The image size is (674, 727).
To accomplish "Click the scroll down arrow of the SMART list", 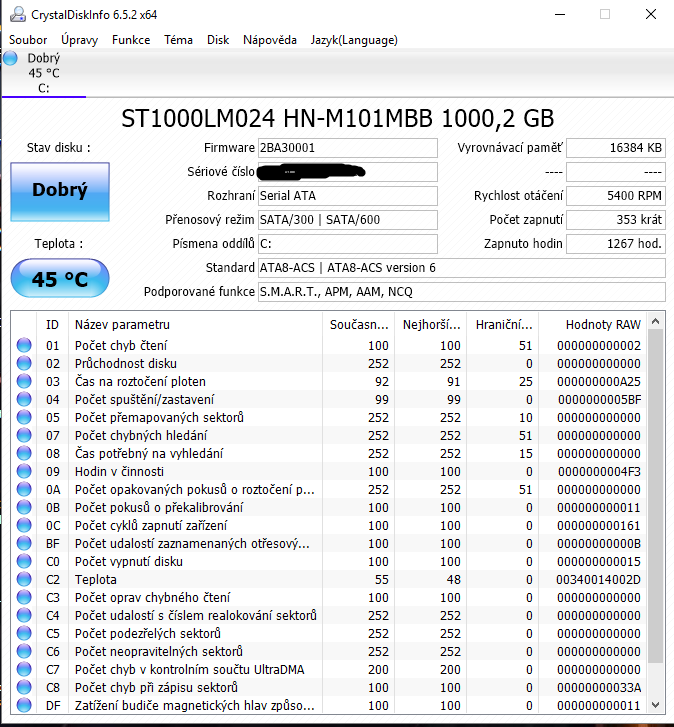I will tap(655, 705).
